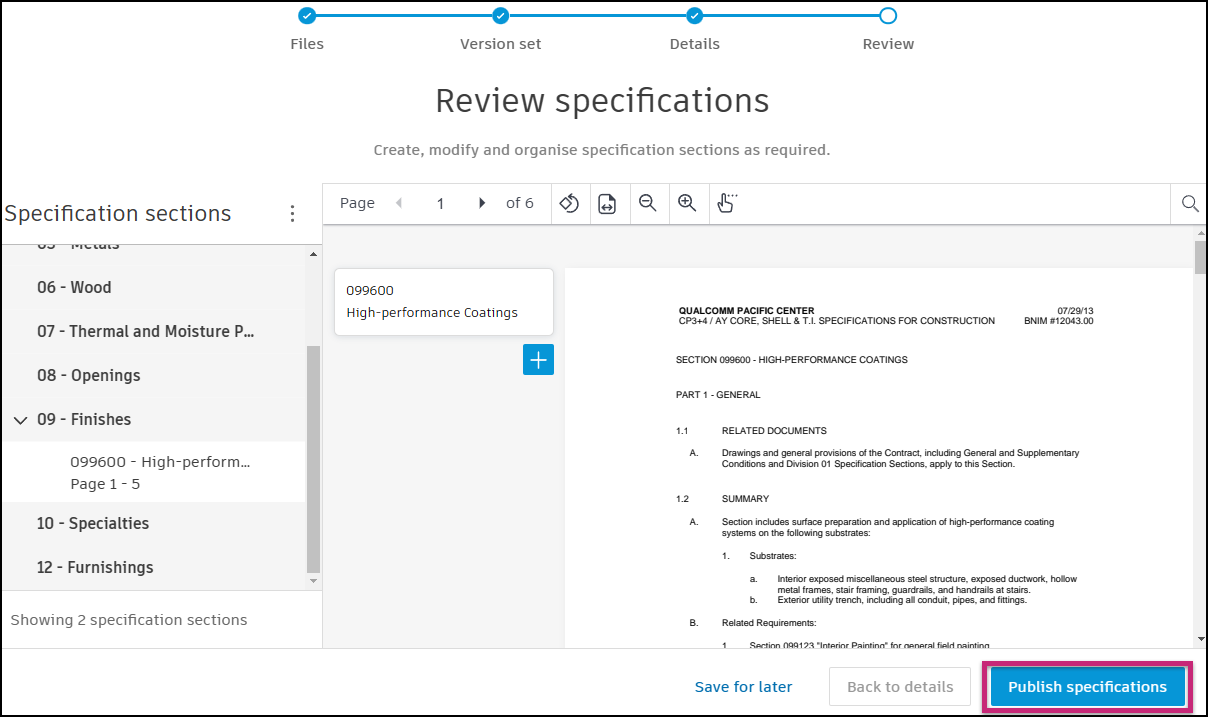Click Save for later link
The width and height of the screenshot is (1208, 717).
[743, 687]
